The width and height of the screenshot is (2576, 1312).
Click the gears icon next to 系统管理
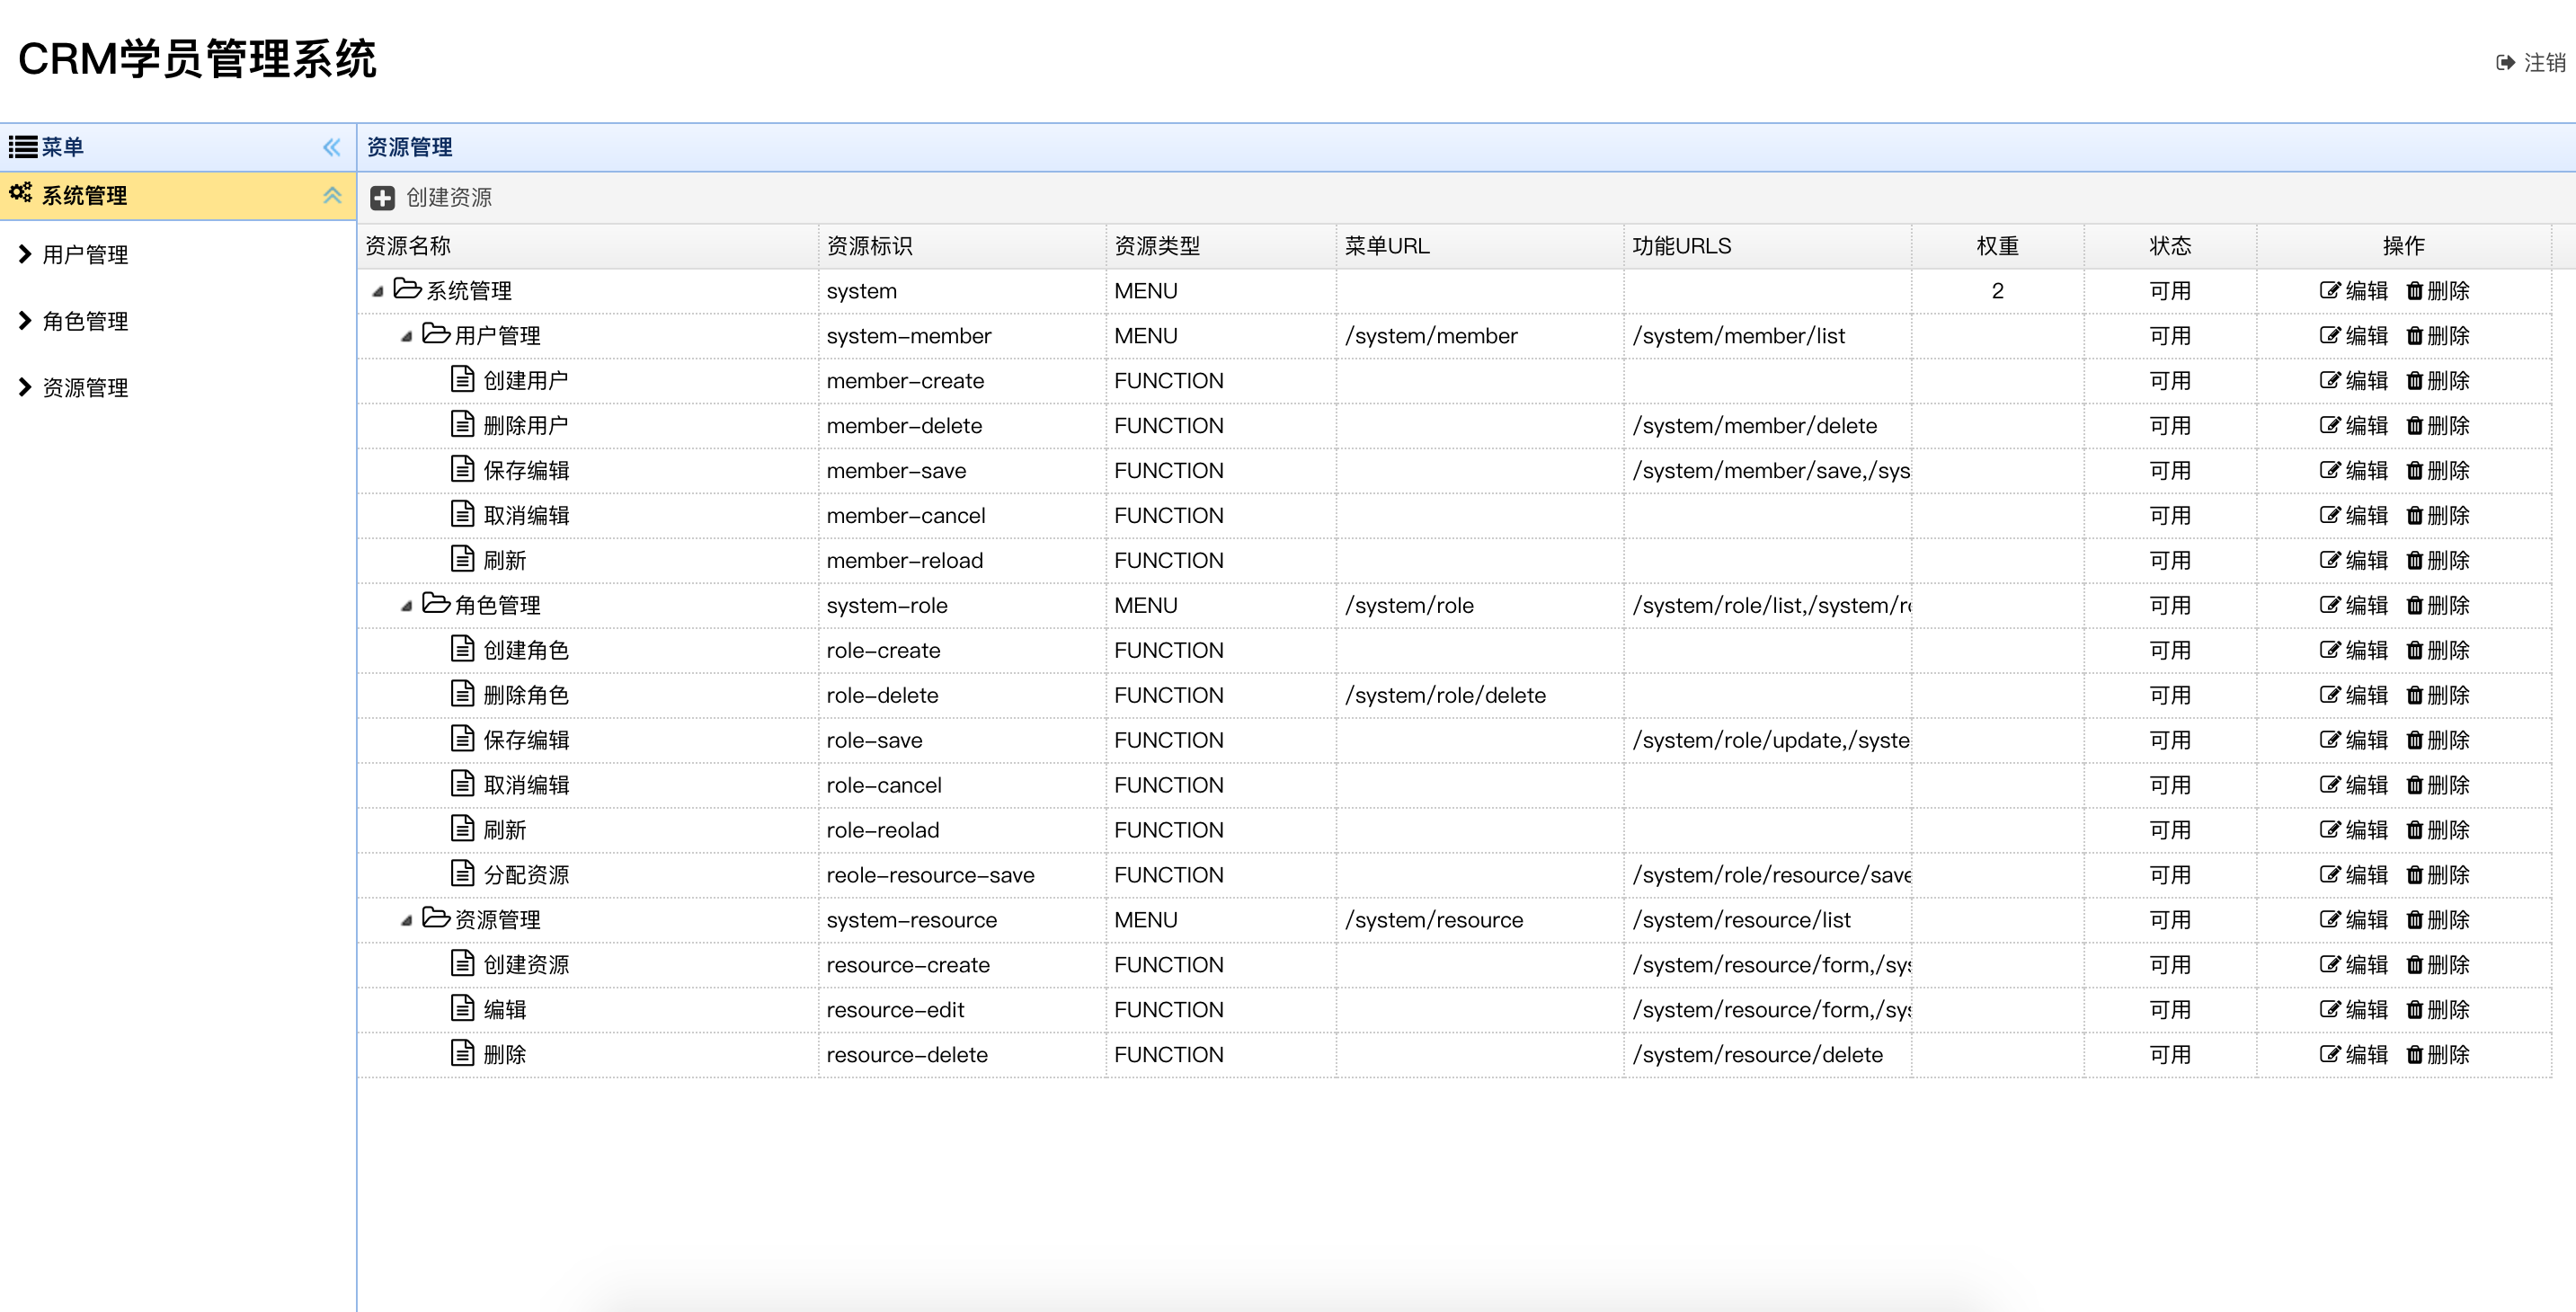(x=21, y=192)
